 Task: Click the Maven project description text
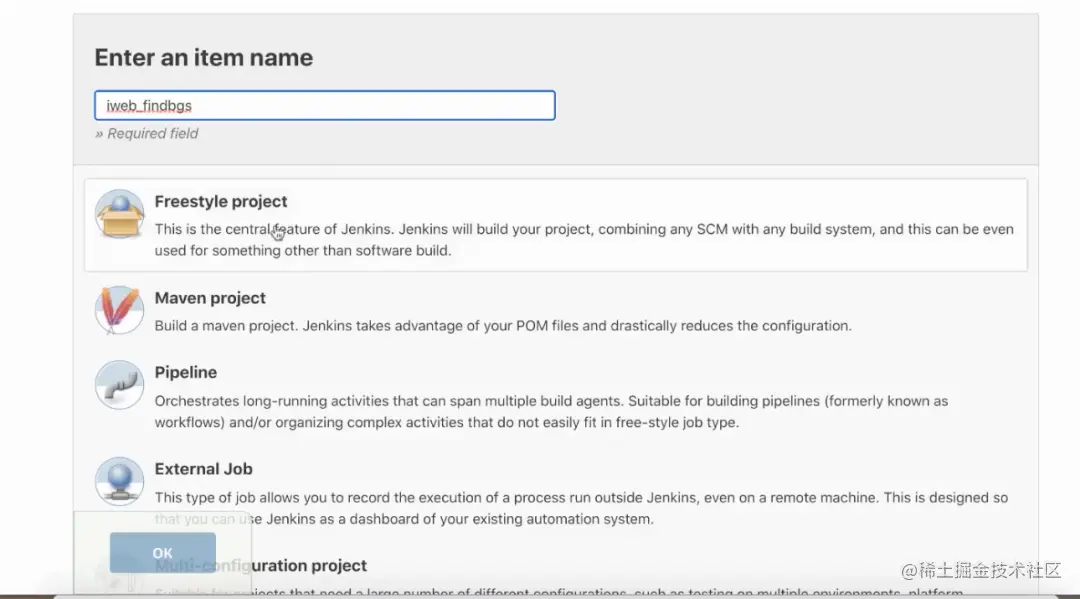click(x=503, y=325)
